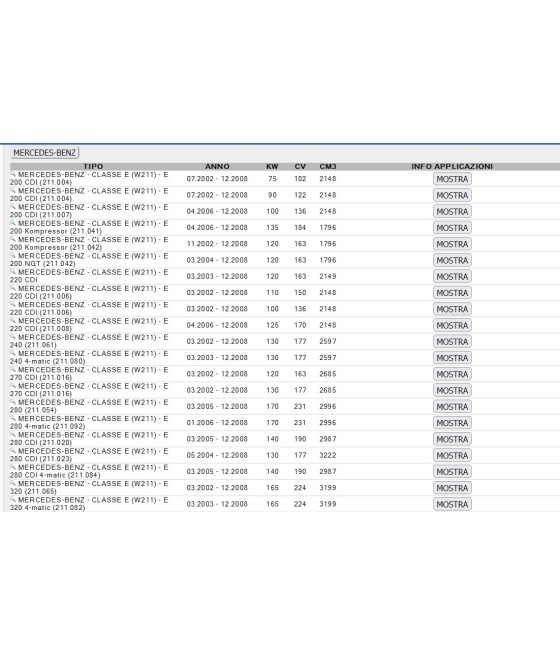Show applications for E 280 CDI 4-matic (211.084)
Screen dimensions: 560x655
452,472
